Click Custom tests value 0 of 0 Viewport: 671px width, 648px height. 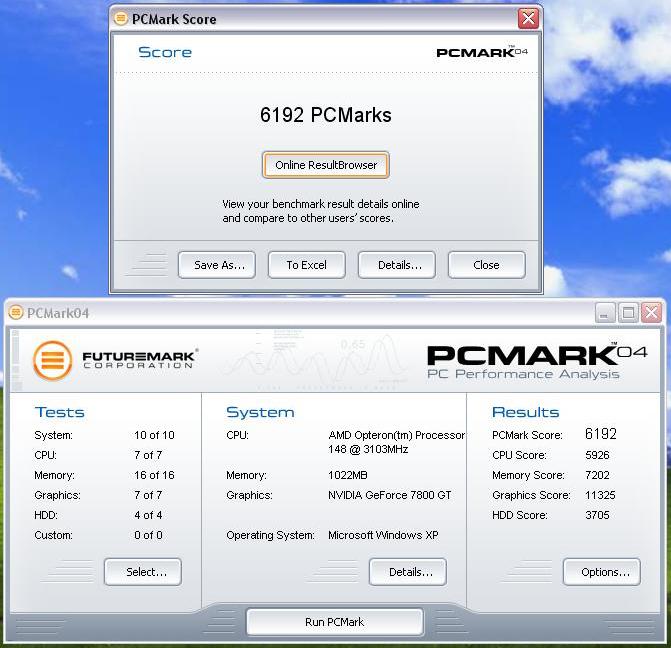pyautogui.click(x=148, y=535)
